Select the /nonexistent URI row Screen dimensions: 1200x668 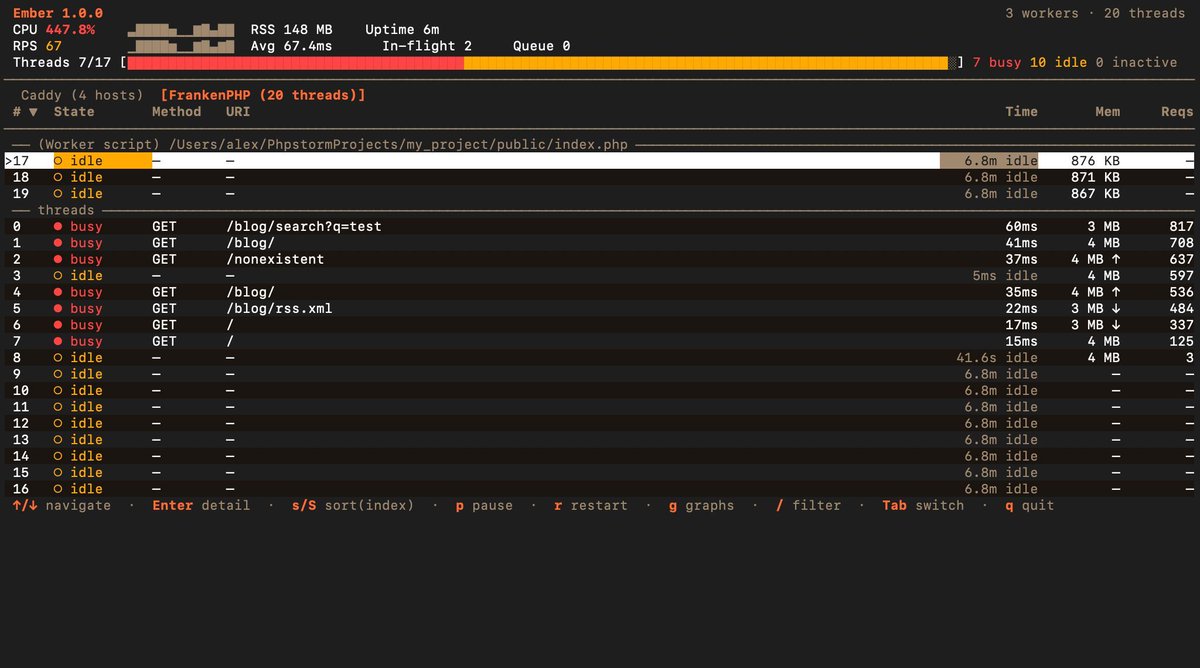[x=275, y=259]
